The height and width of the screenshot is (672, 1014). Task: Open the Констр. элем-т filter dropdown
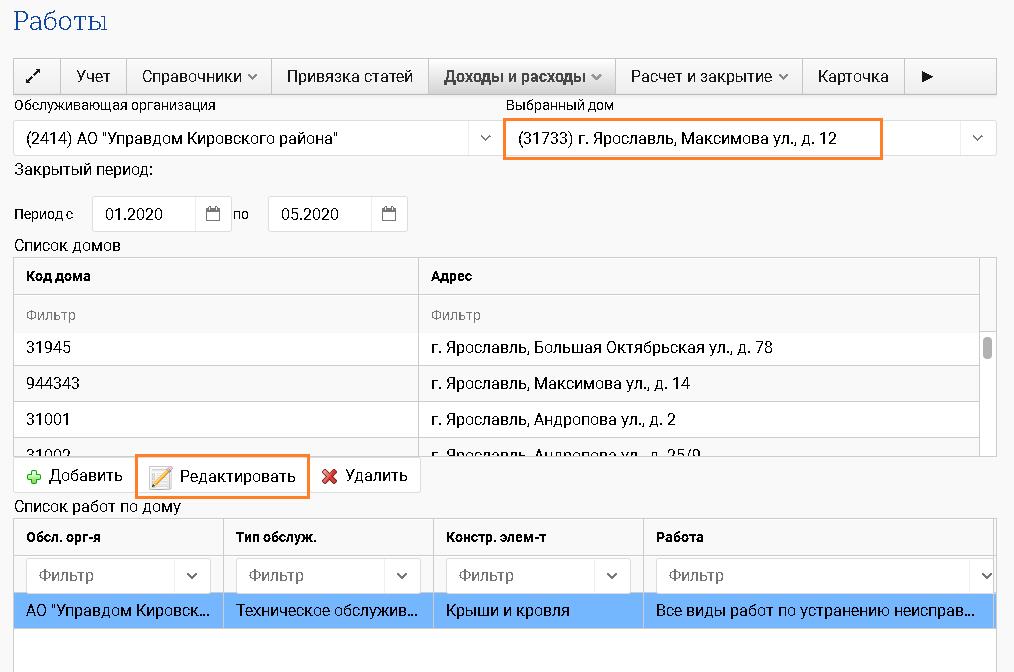pos(612,576)
